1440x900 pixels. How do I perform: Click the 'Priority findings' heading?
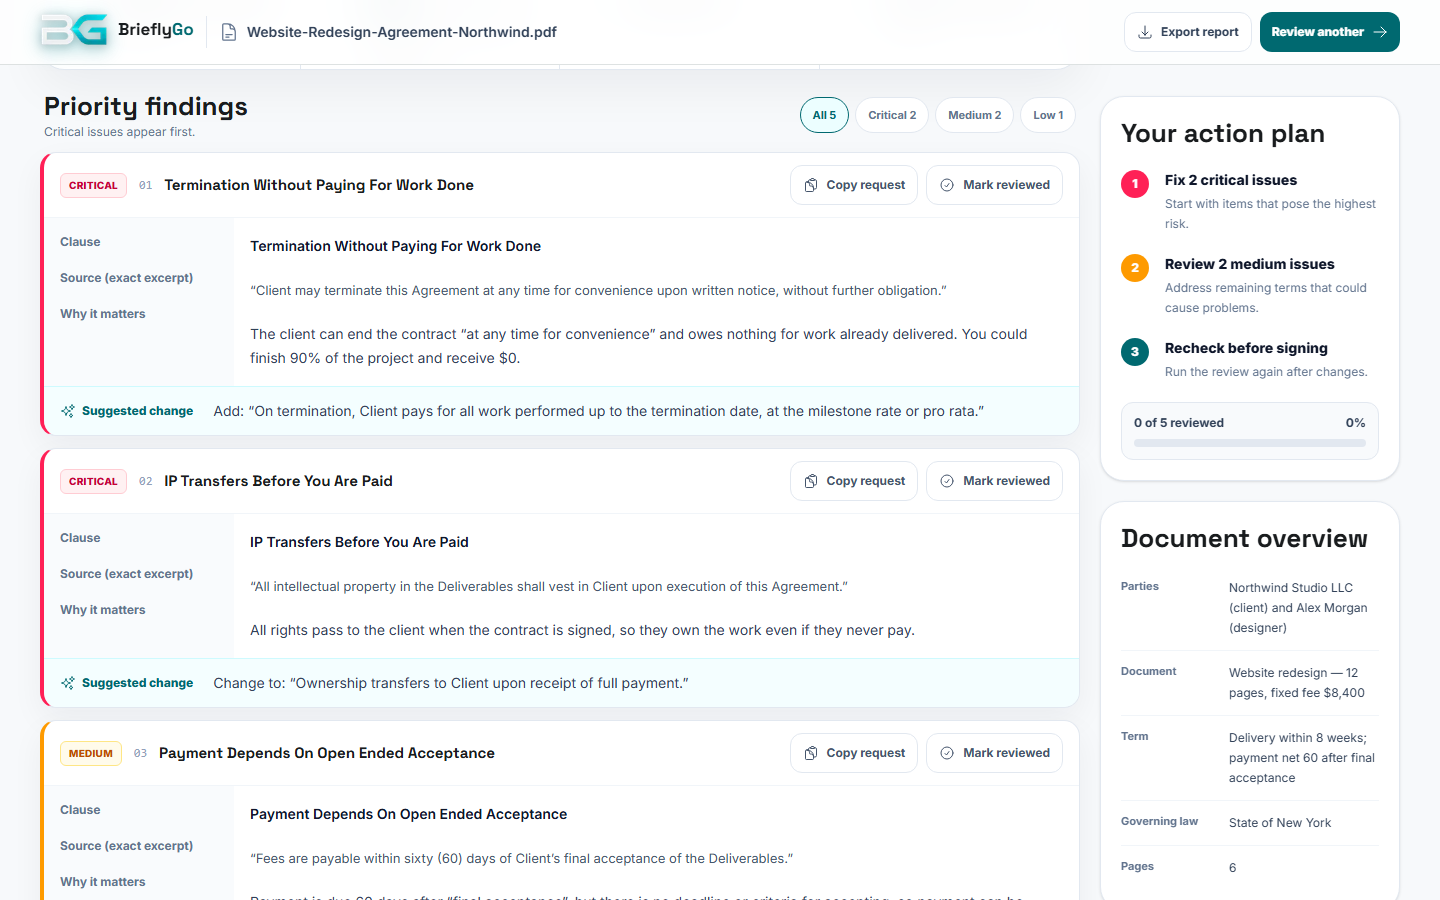click(x=146, y=106)
